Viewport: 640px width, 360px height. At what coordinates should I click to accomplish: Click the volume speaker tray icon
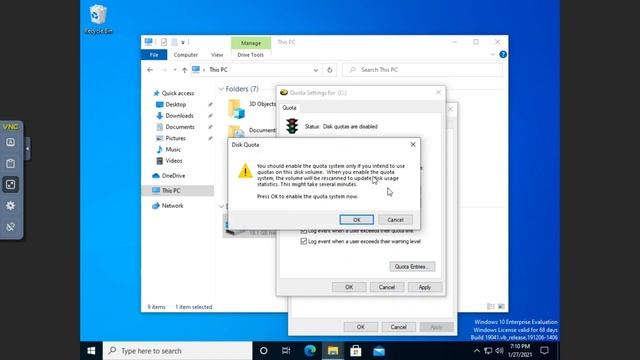tap(499, 351)
